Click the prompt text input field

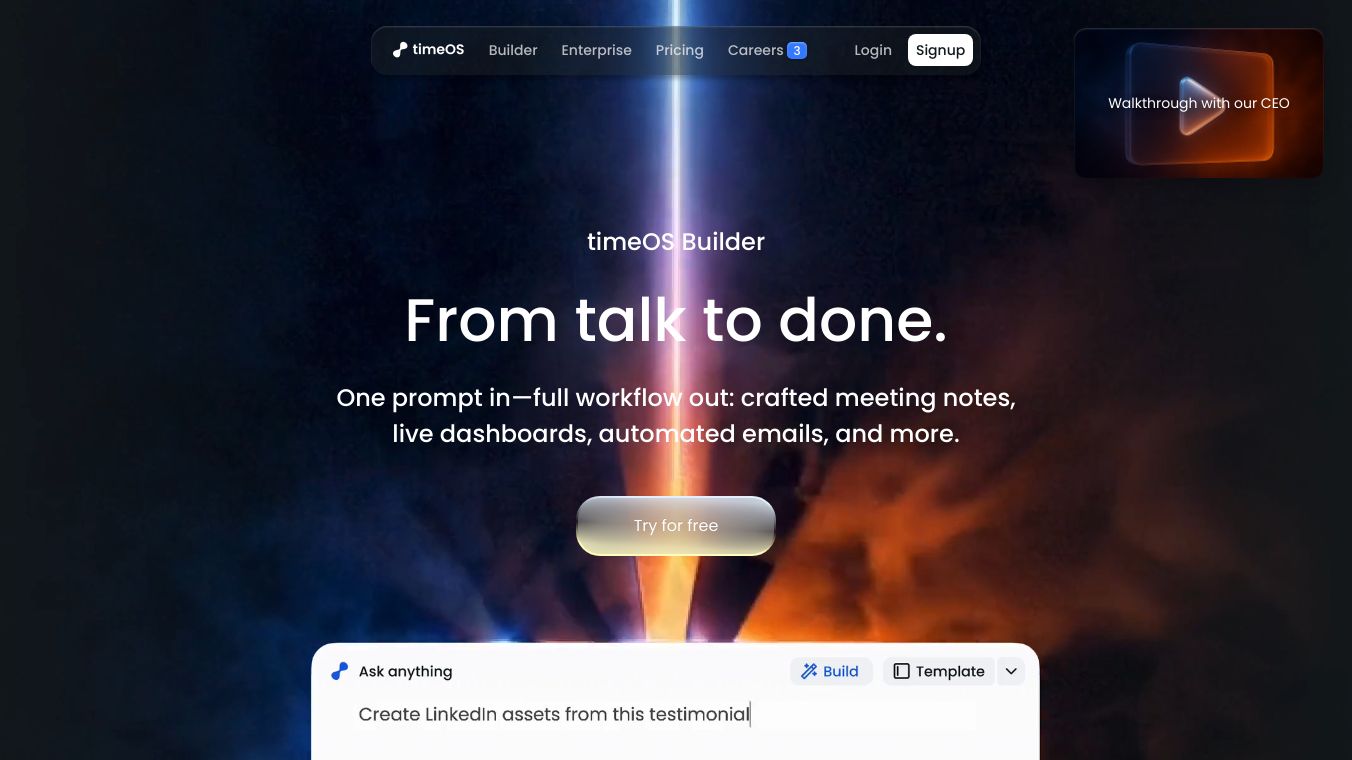[667, 714]
